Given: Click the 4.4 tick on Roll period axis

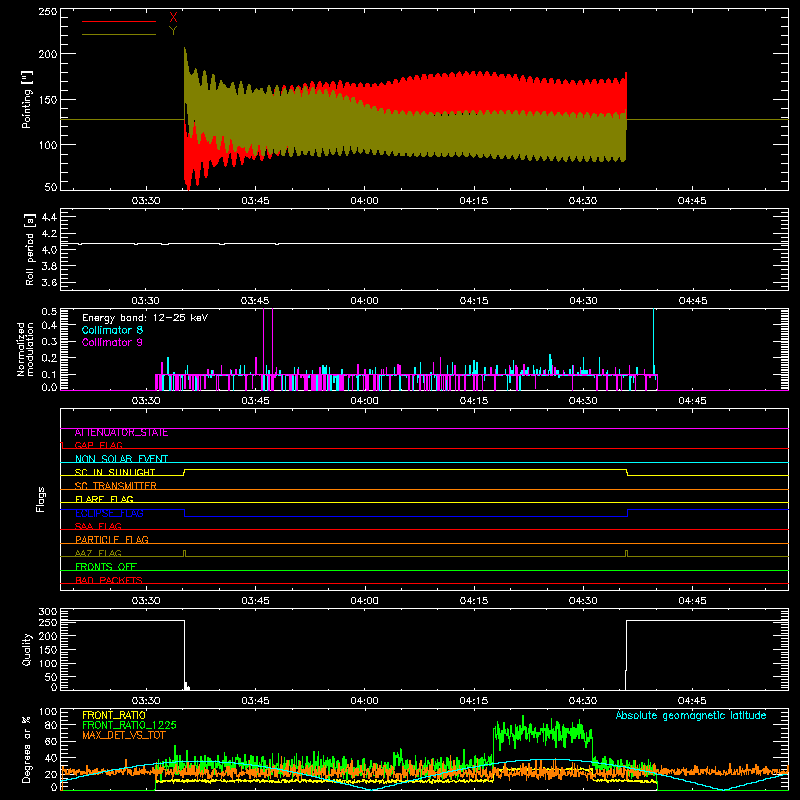Looking at the screenshot, I should [x=49, y=217].
